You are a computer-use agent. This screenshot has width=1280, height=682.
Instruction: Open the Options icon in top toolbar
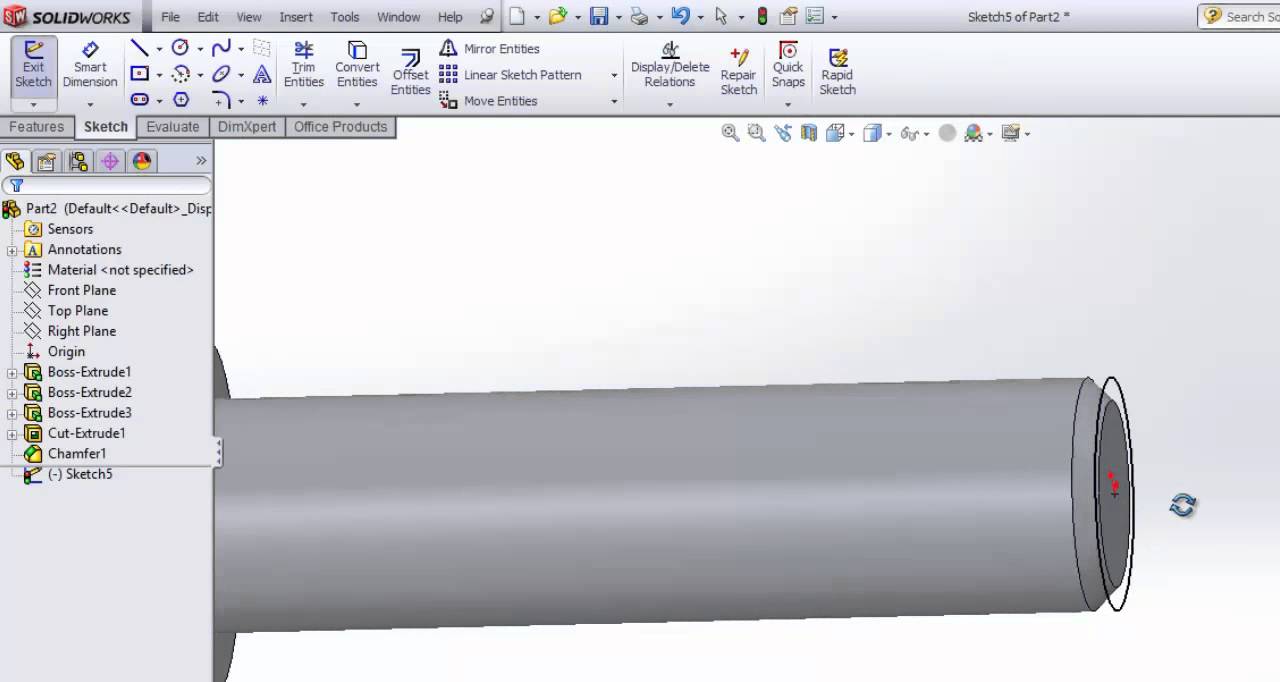pos(814,16)
